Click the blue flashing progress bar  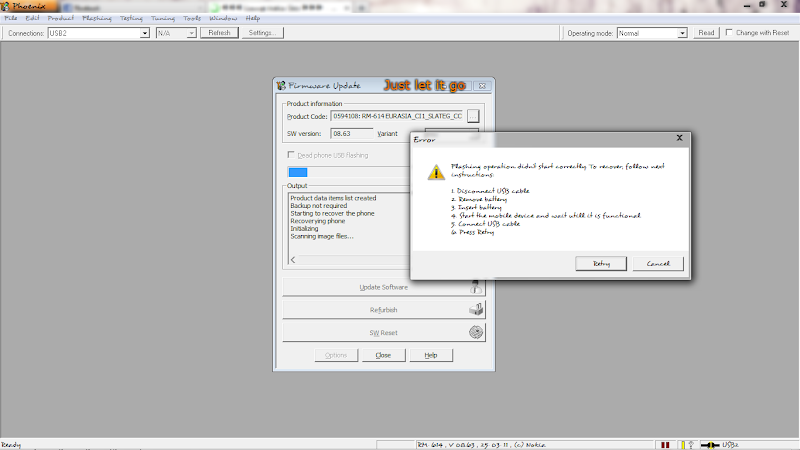(298, 172)
